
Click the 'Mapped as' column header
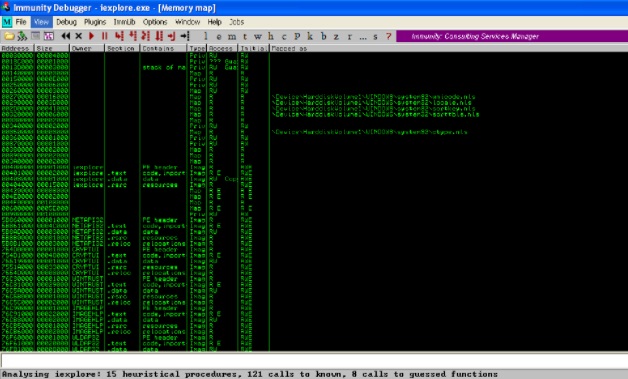coord(449,48)
